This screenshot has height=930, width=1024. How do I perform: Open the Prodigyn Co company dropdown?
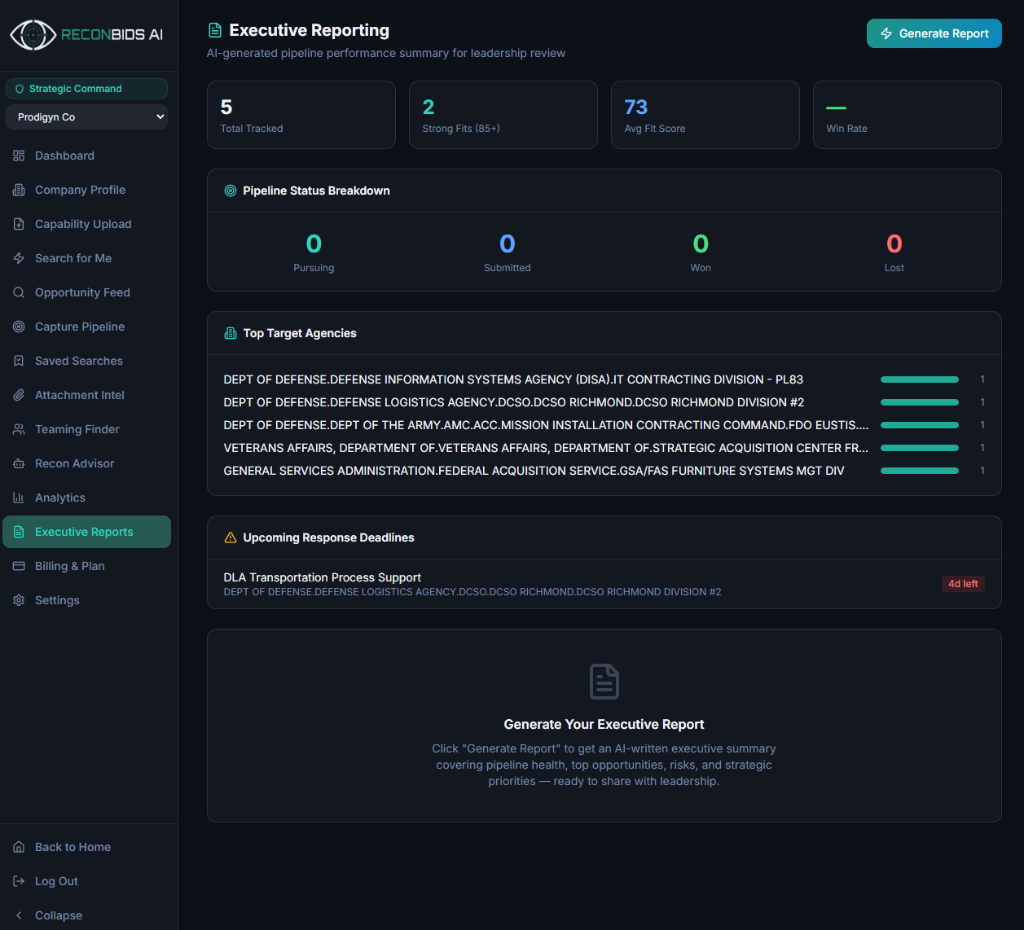coord(87,117)
